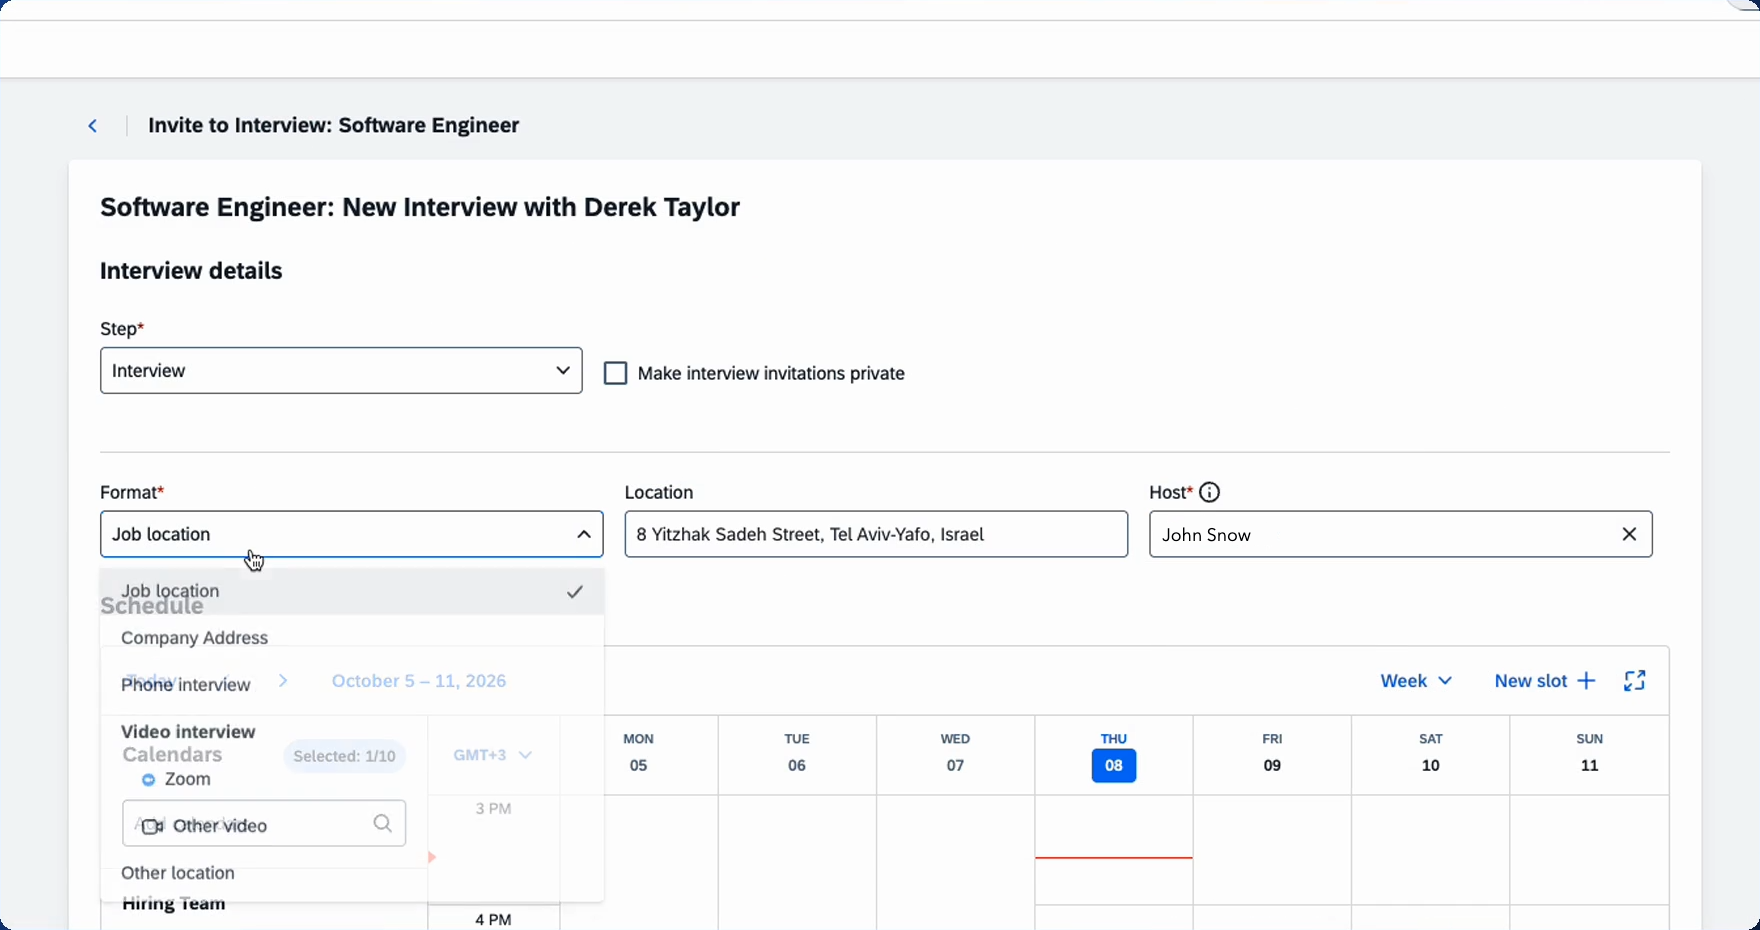Check Make interview invitations private
This screenshot has height=930, width=1760.
click(x=616, y=373)
